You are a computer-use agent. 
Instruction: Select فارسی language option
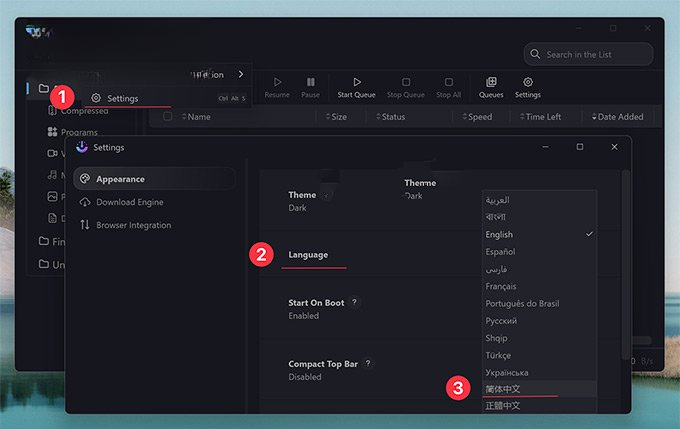tap(539, 269)
